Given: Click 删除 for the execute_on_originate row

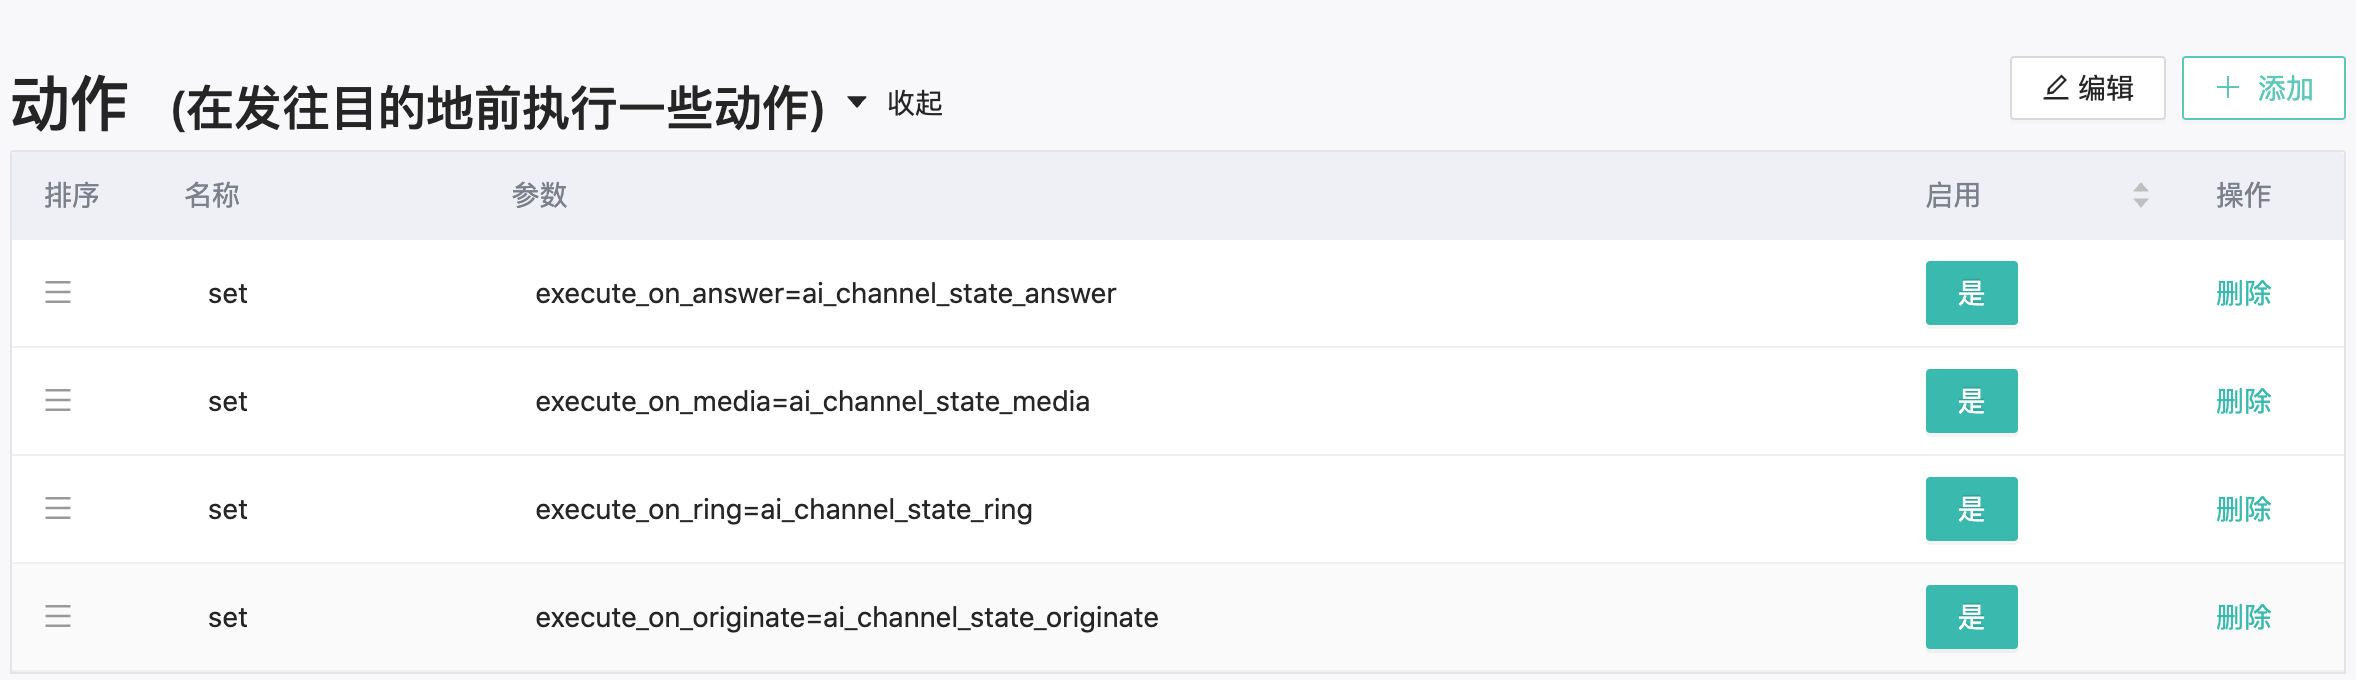Looking at the screenshot, I should point(2243,617).
